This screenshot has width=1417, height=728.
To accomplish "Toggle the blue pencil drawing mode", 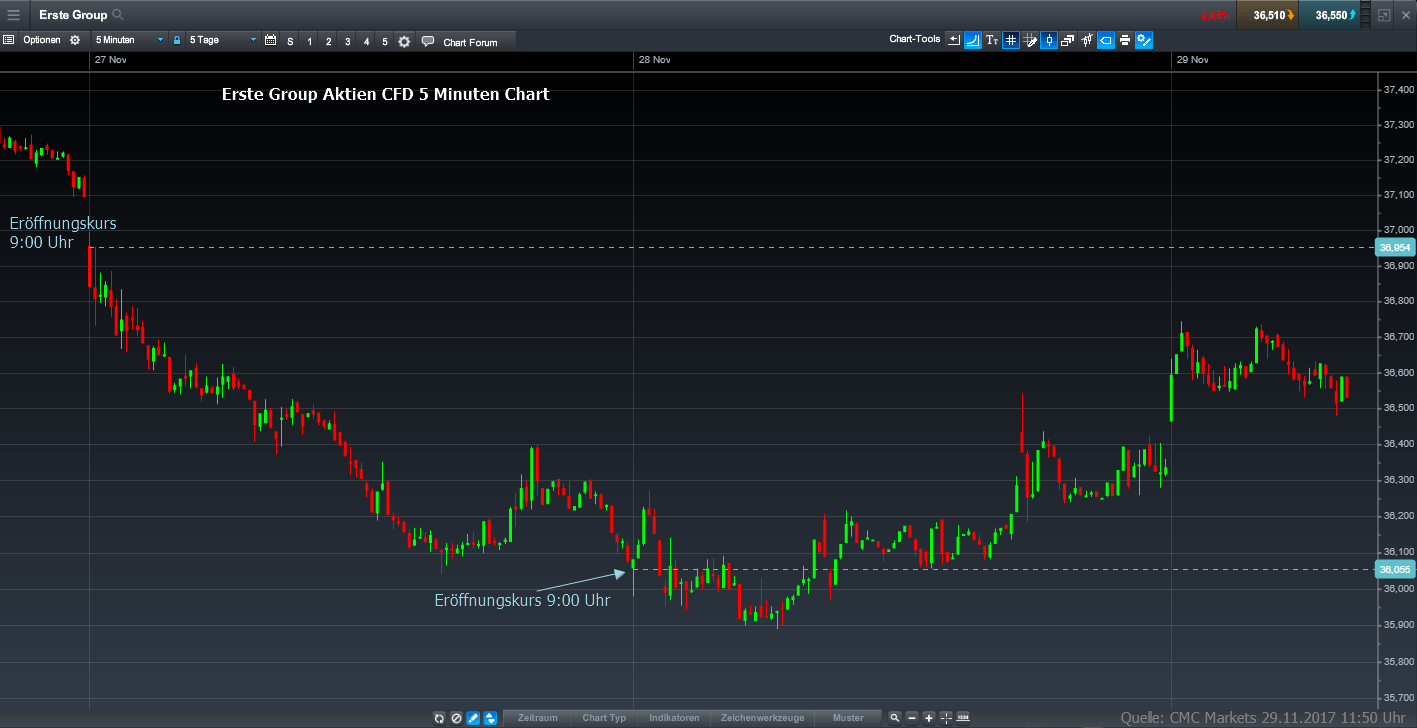I will 473,718.
